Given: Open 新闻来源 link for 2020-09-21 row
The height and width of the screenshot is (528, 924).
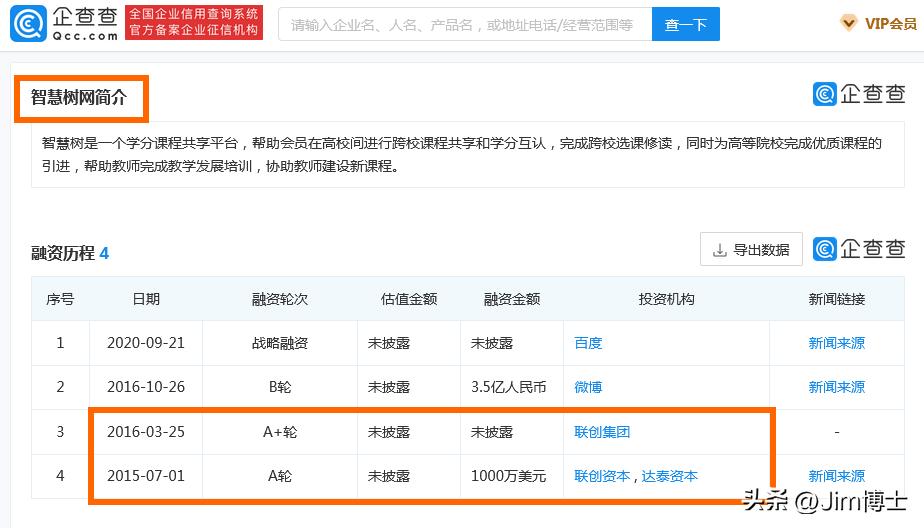Looking at the screenshot, I should (837, 343).
